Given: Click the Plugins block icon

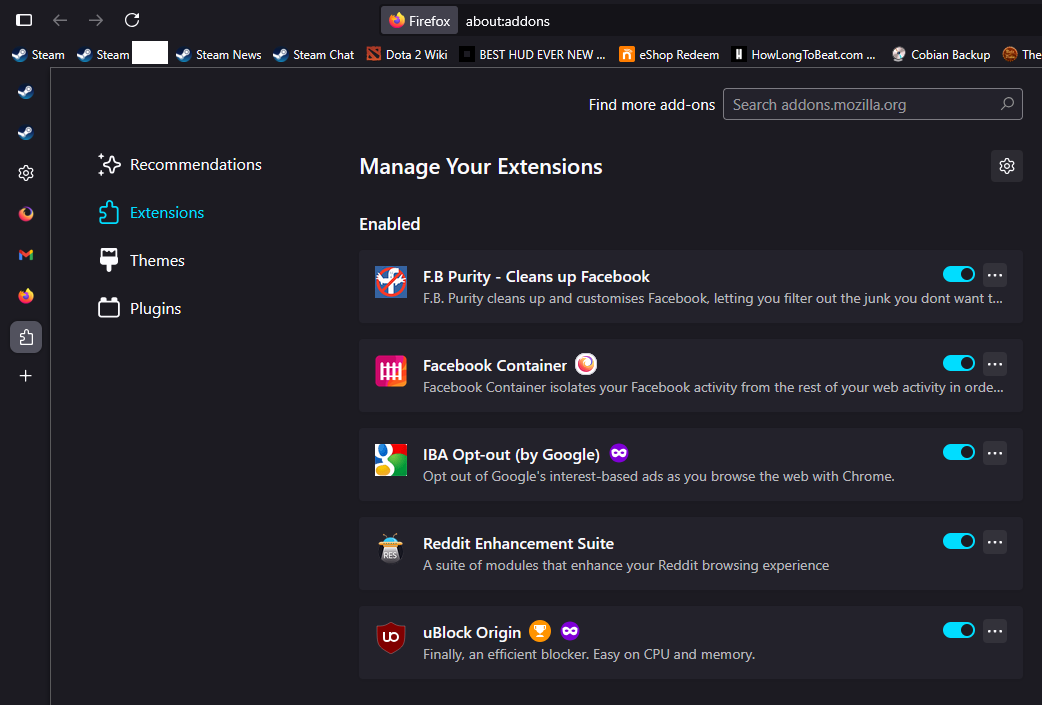Looking at the screenshot, I should (x=109, y=308).
